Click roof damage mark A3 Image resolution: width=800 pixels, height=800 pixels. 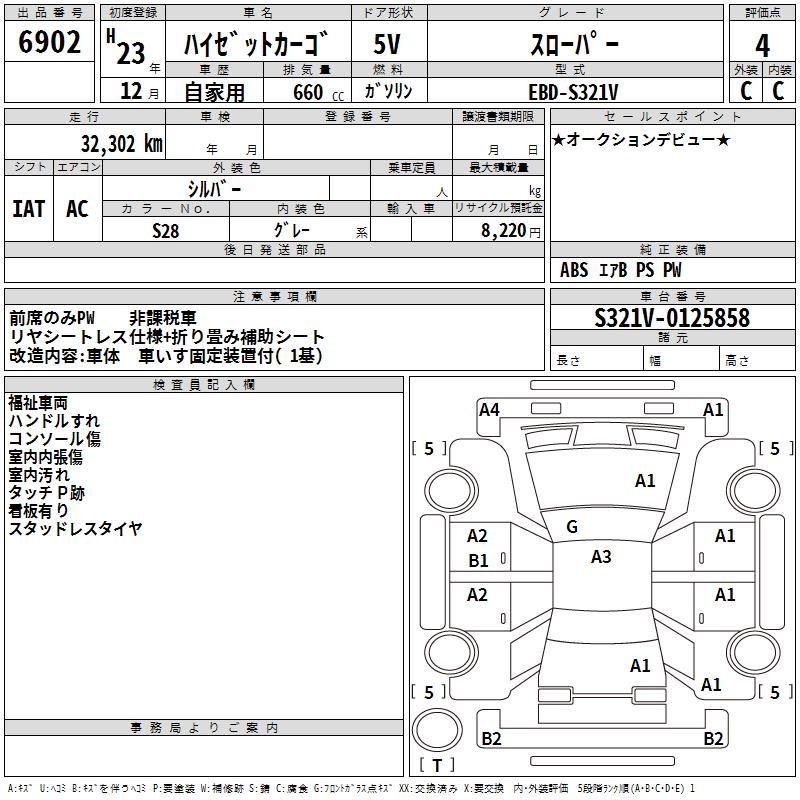pos(601,557)
